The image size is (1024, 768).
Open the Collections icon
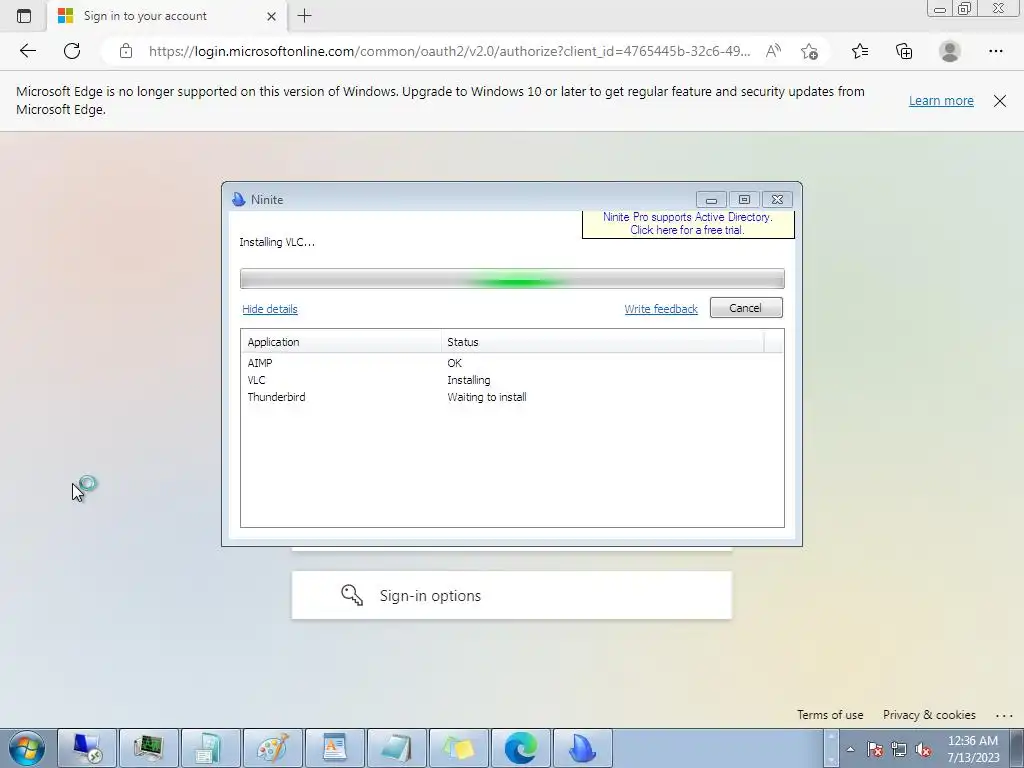[904, 51]
